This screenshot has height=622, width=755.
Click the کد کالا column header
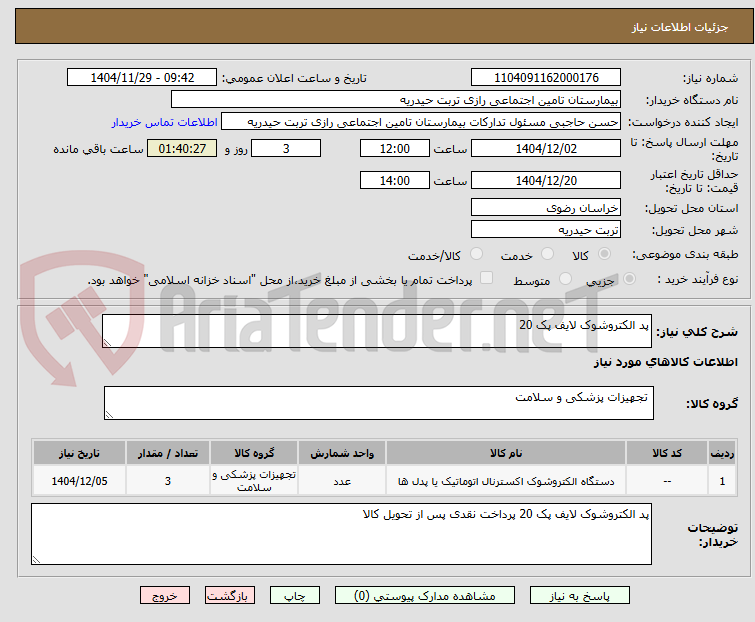(667, 453)
